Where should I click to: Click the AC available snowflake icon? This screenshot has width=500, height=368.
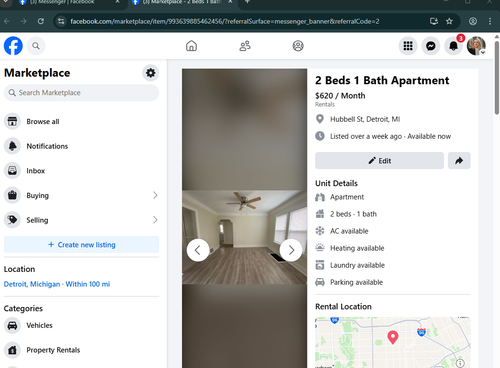click(320, 231)
